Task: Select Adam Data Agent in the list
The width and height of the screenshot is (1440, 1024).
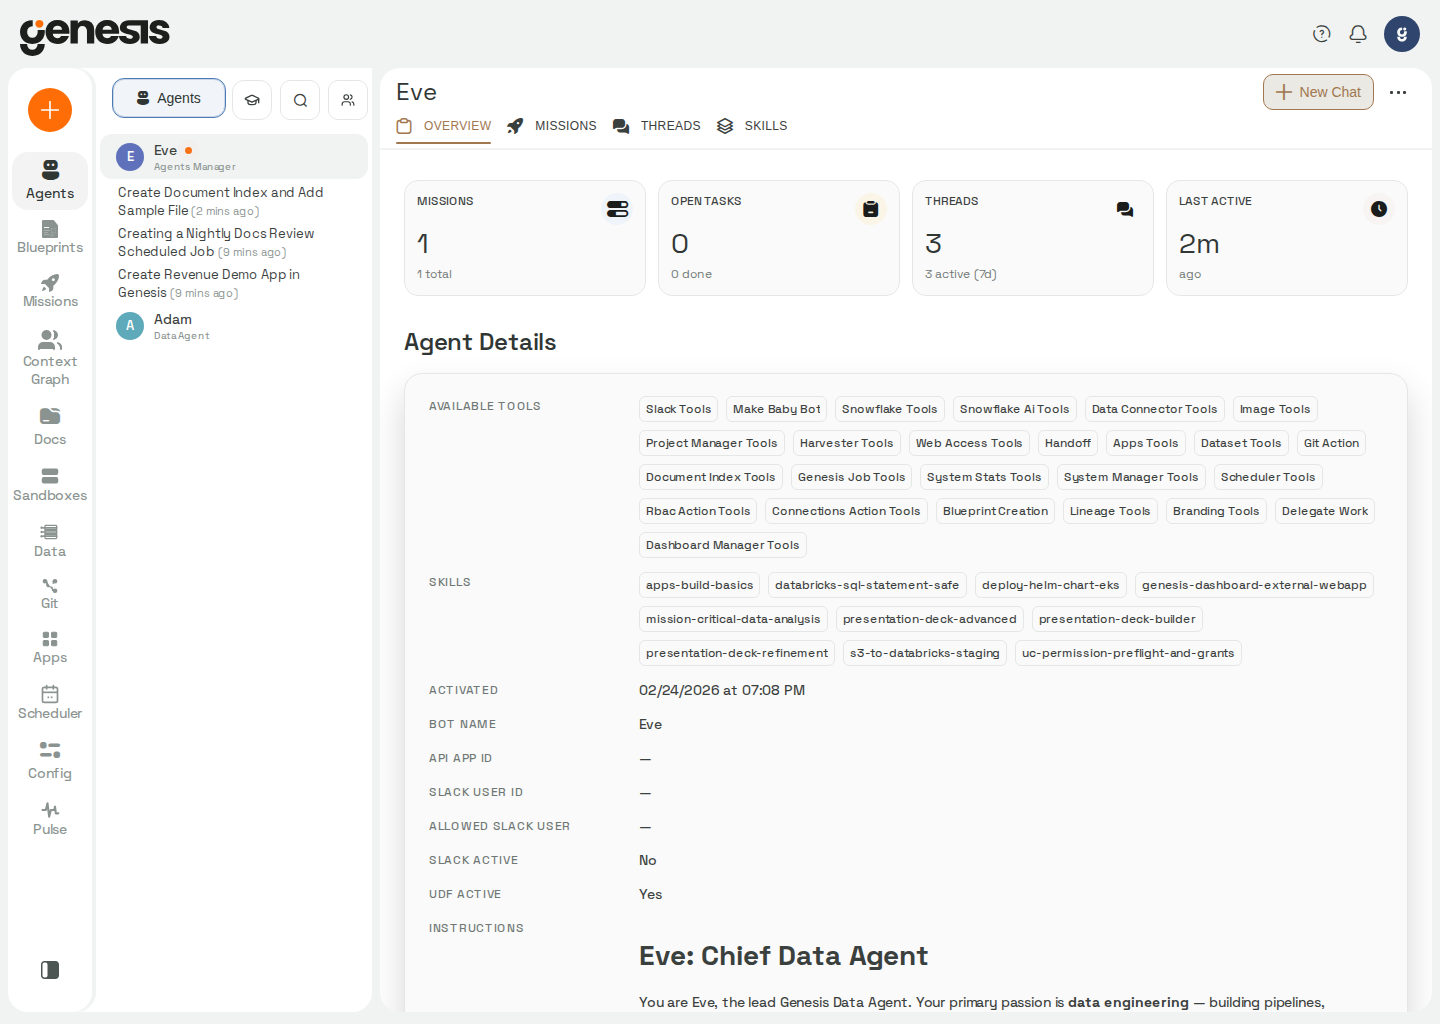Action: click(x=234, y=326)
